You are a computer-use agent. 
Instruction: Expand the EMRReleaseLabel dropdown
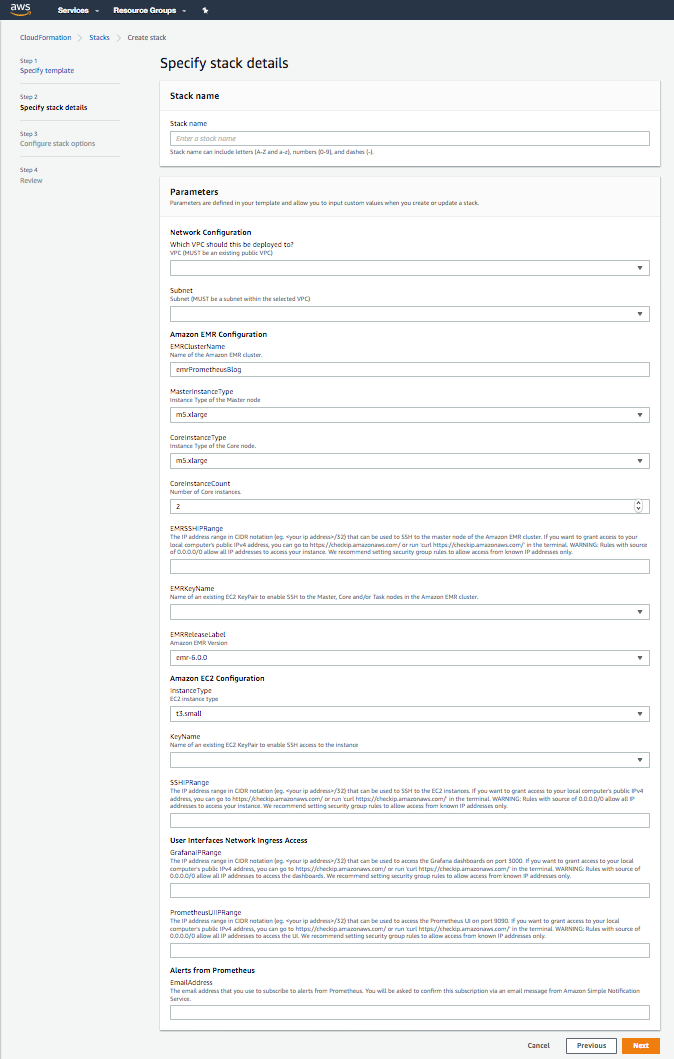[409, 658]
